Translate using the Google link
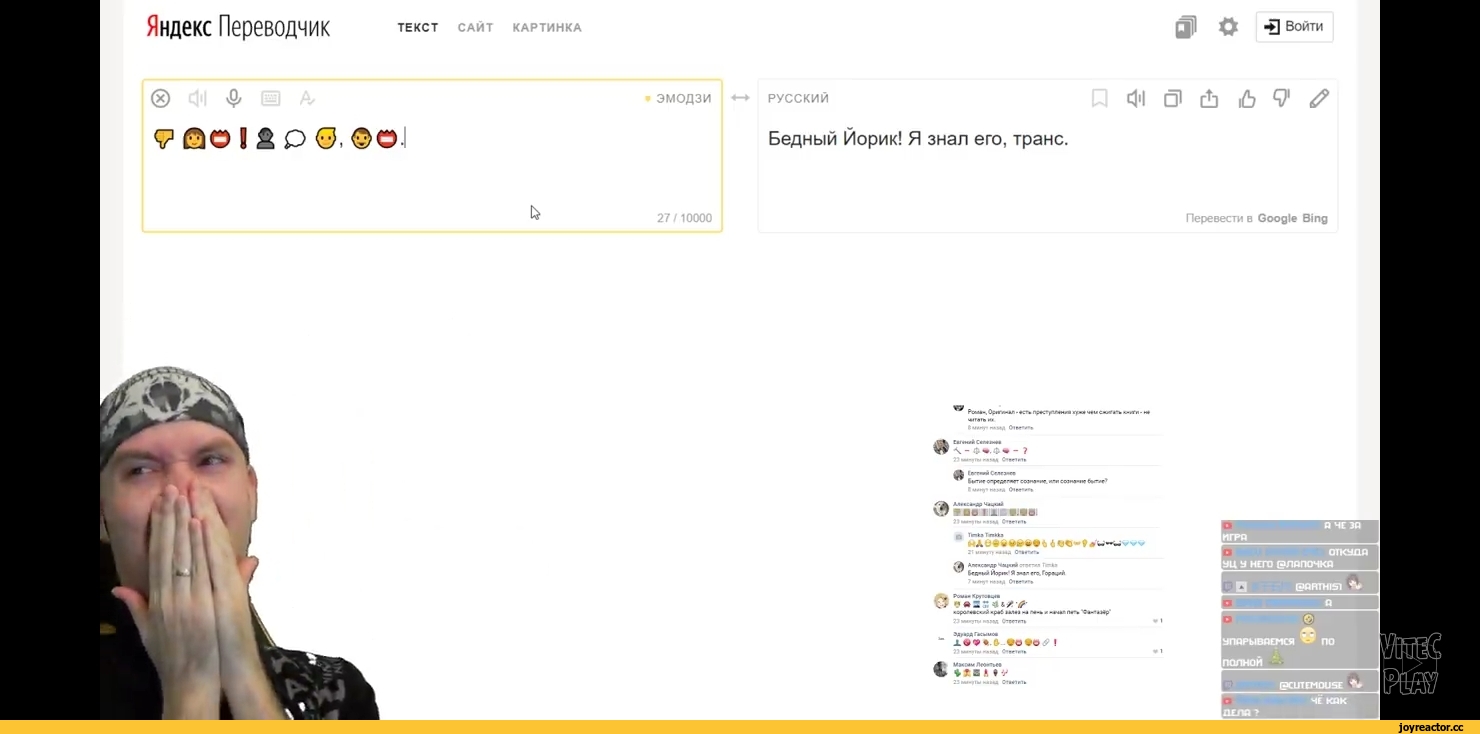 click(1277, 218)
